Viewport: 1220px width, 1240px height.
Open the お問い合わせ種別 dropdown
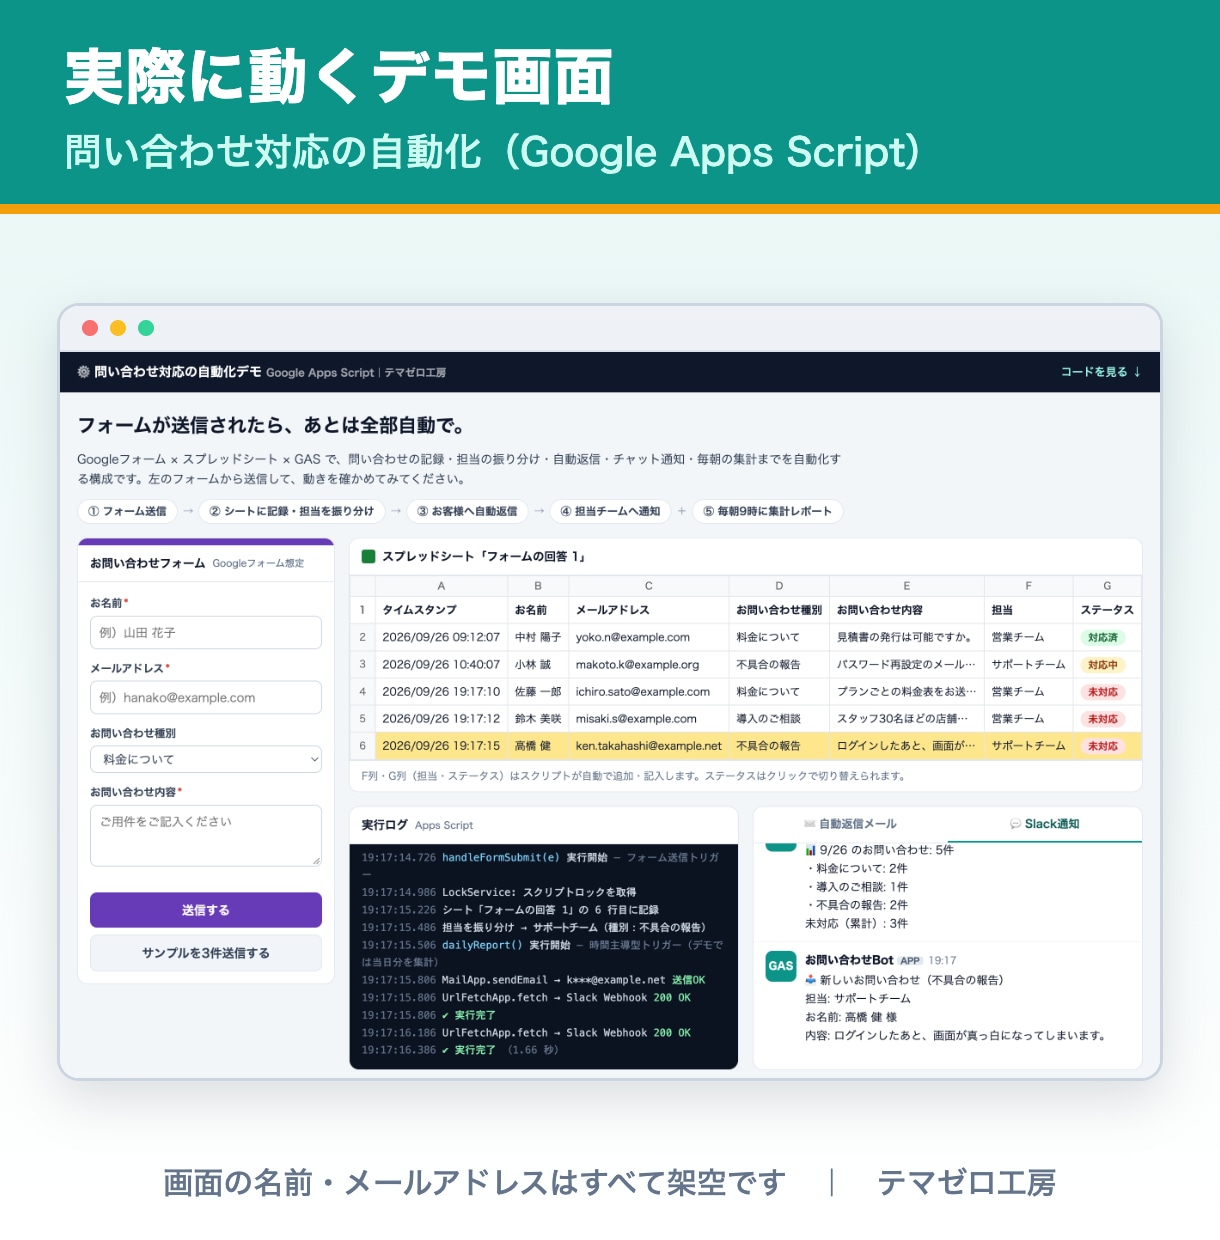pyautogui.click(x=206, y=759)
